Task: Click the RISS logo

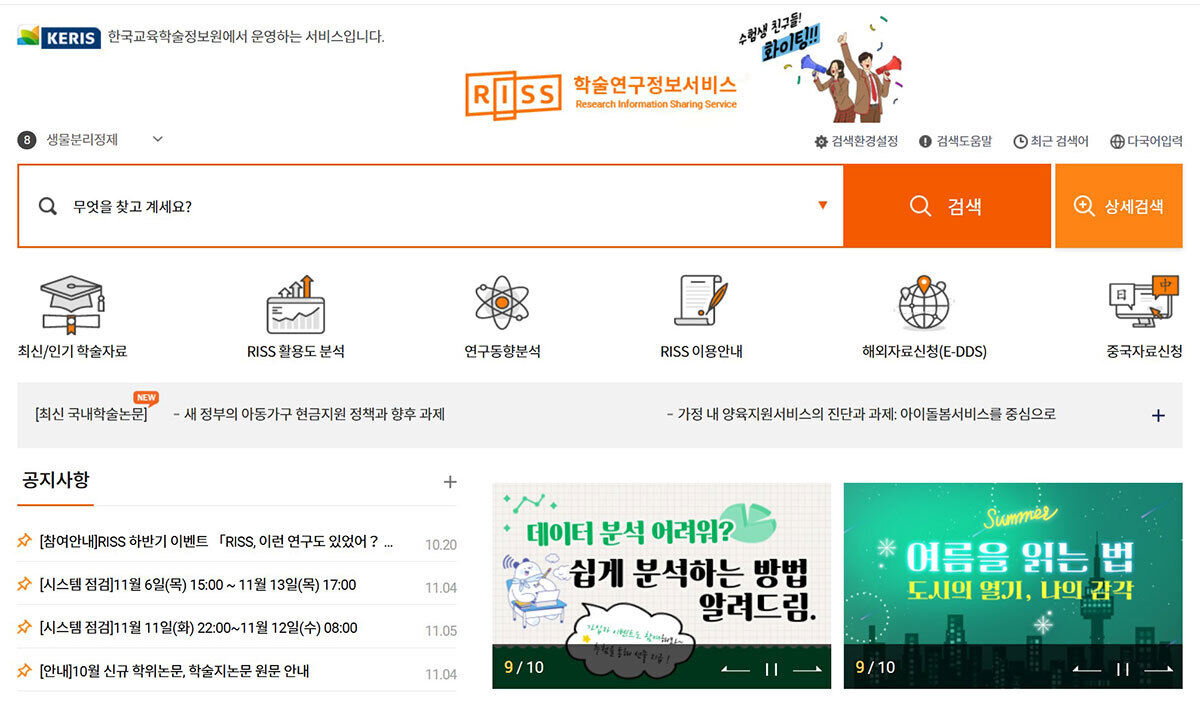Action: (512, 92)
